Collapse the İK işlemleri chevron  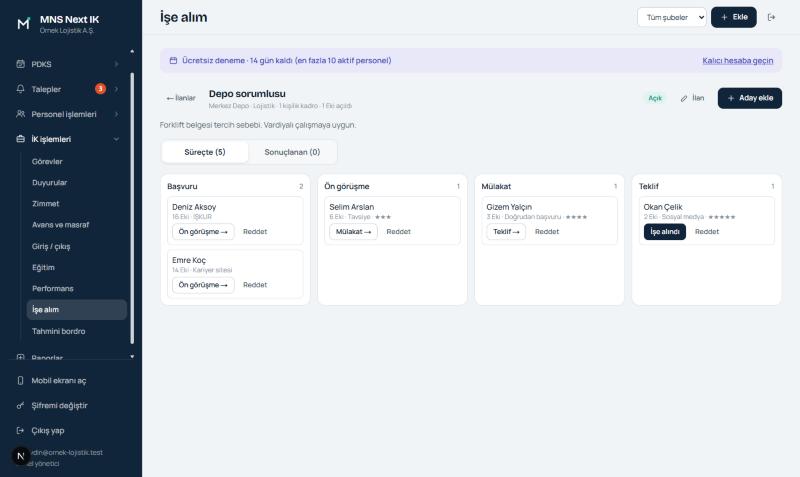click(116, 139)
